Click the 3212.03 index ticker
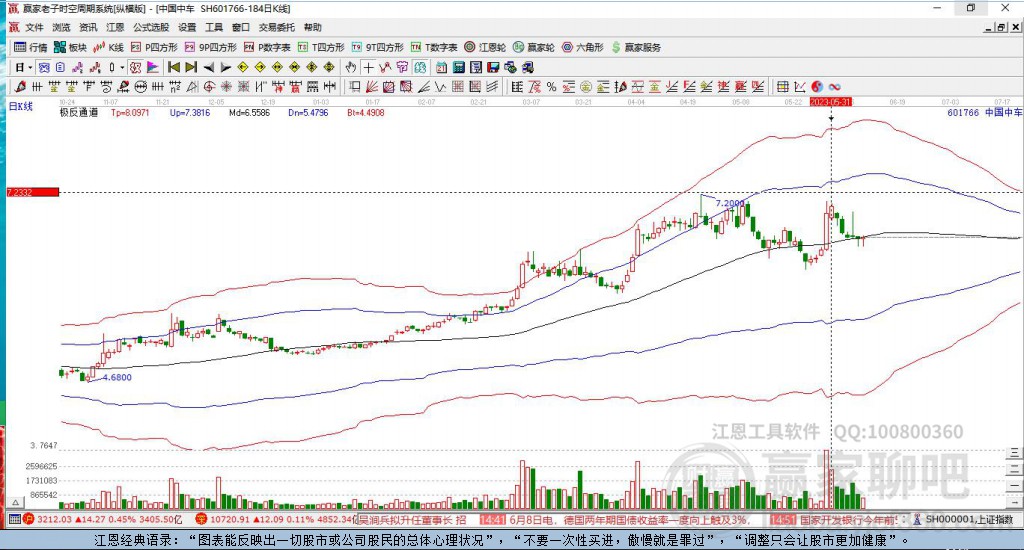 54,519
